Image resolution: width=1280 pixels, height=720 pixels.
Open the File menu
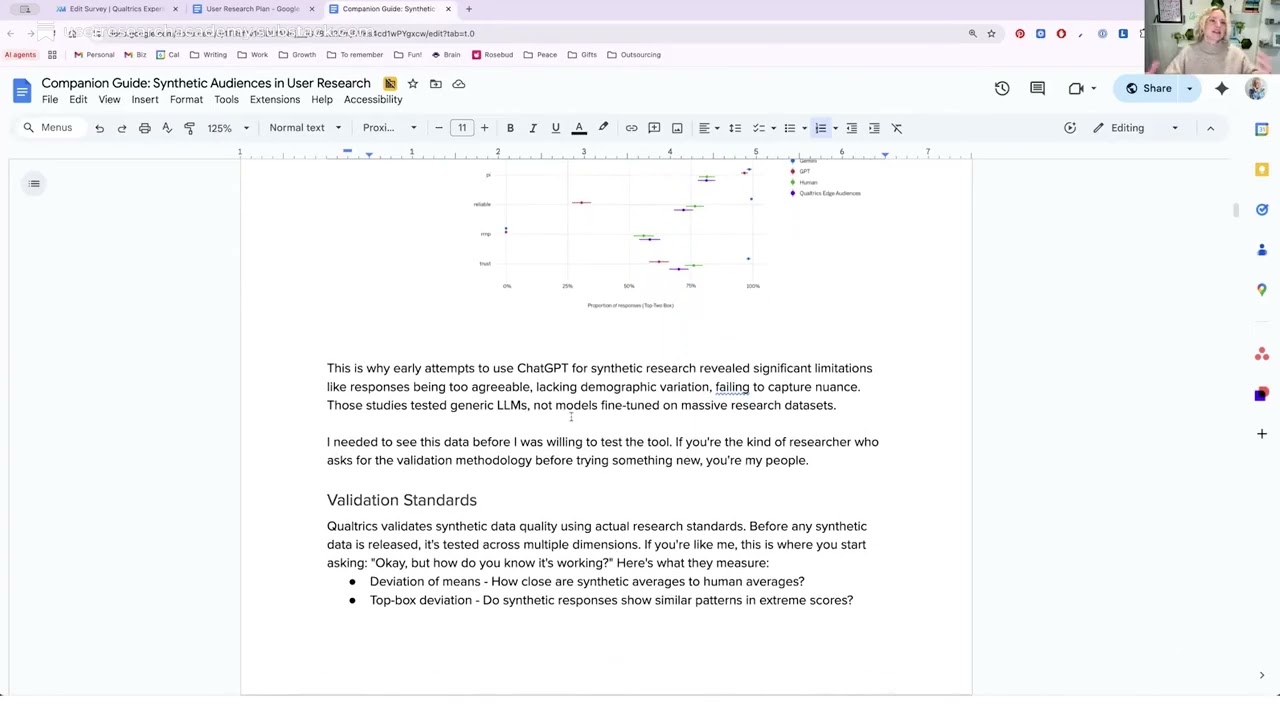click(x=50, y=100)
